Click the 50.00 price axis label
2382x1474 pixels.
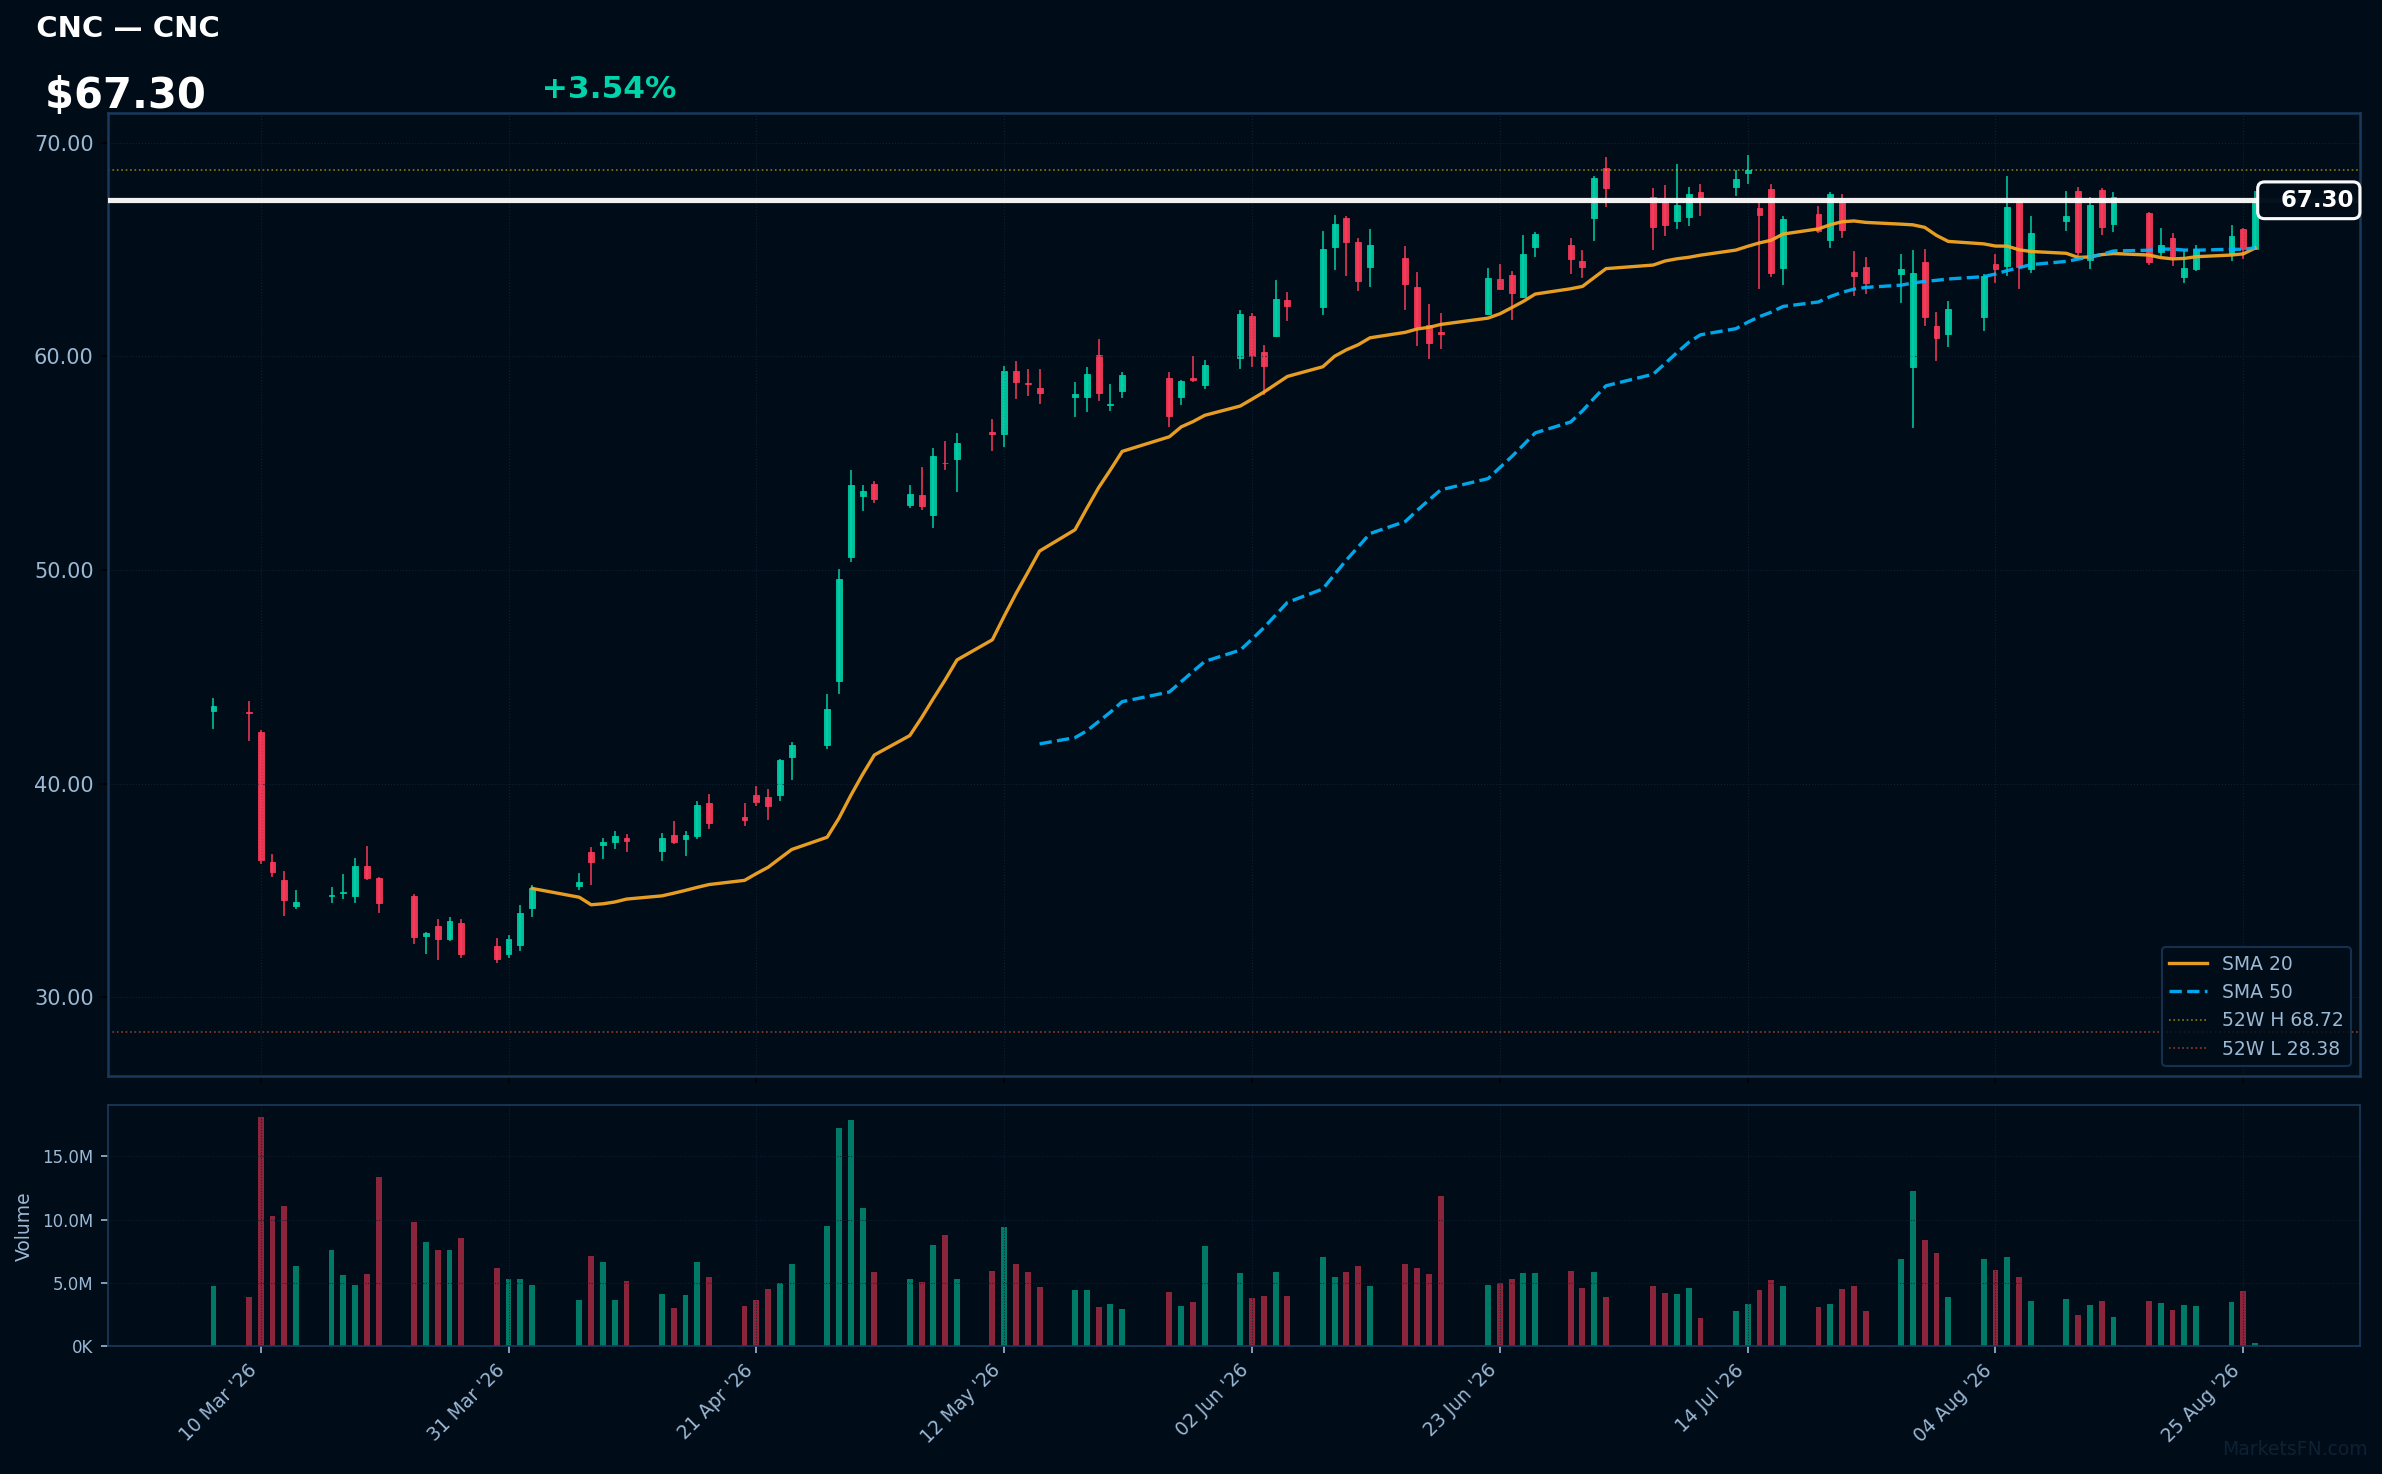tap(64, 571)
